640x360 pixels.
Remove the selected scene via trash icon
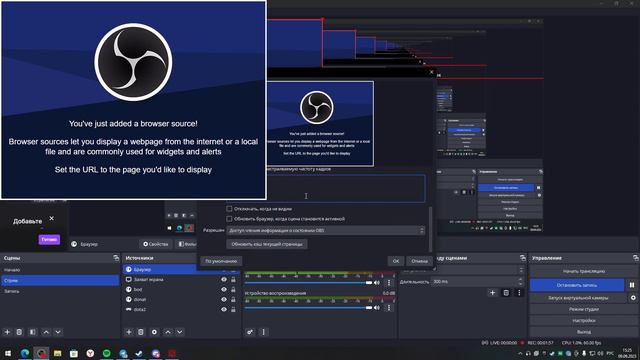pyautogui.click(x=19, y=332)
